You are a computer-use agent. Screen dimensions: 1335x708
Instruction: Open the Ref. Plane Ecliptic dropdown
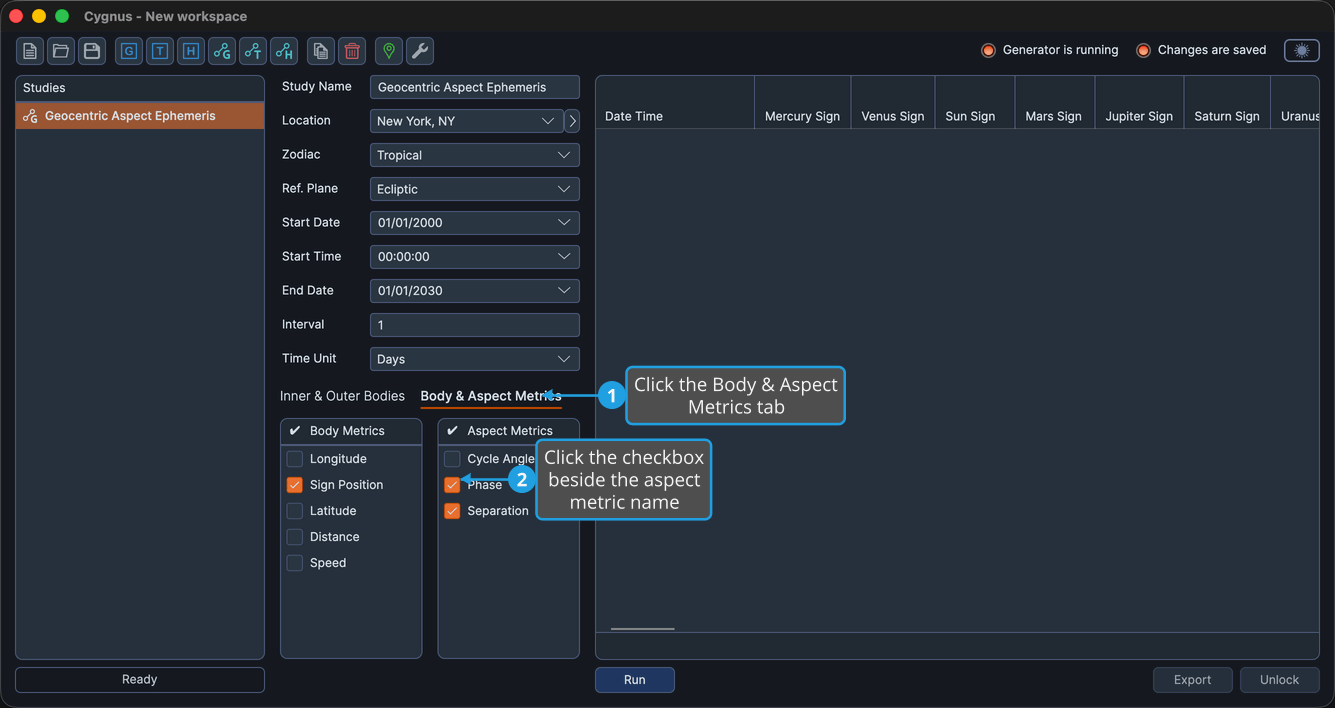point(475,189)
